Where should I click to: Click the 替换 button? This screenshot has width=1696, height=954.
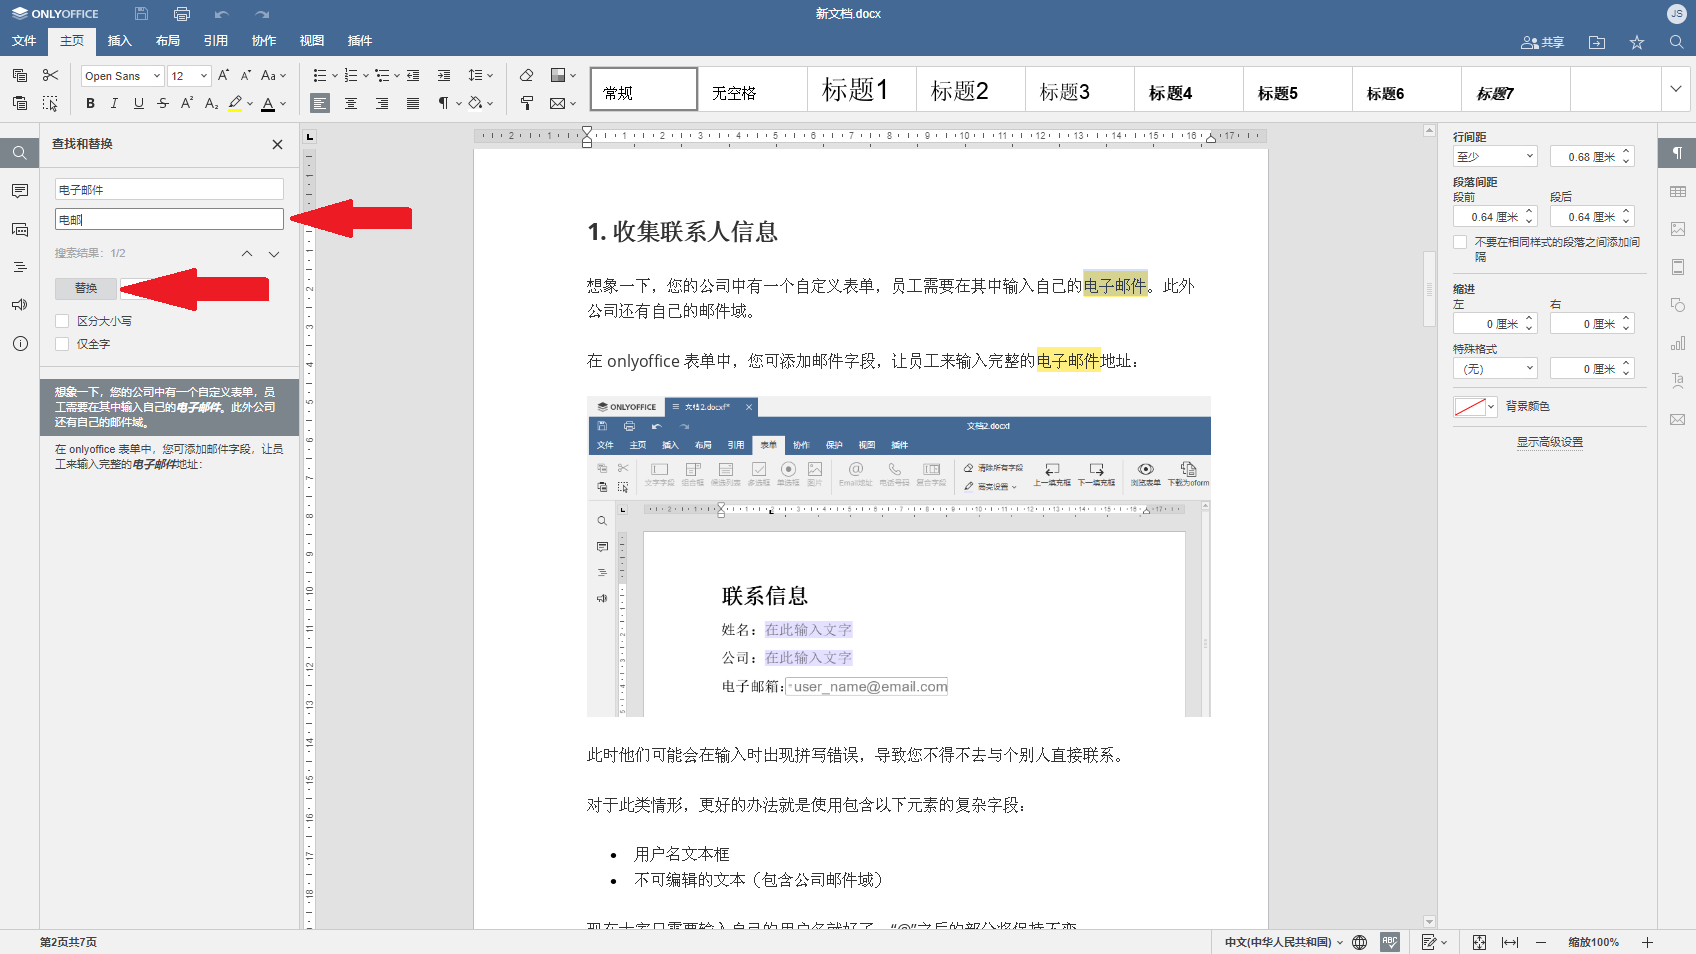coord(86,288)
